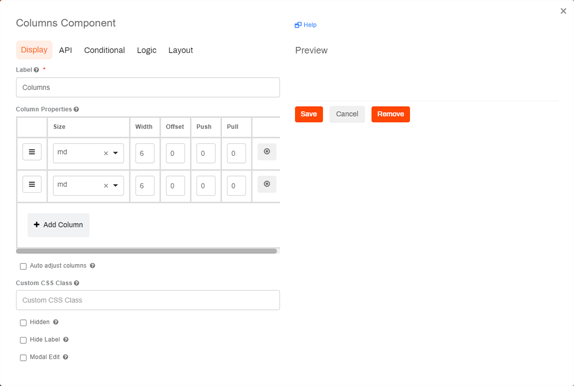Click the Cancel button
Screen dimensions: 574x386
[347, 114]
